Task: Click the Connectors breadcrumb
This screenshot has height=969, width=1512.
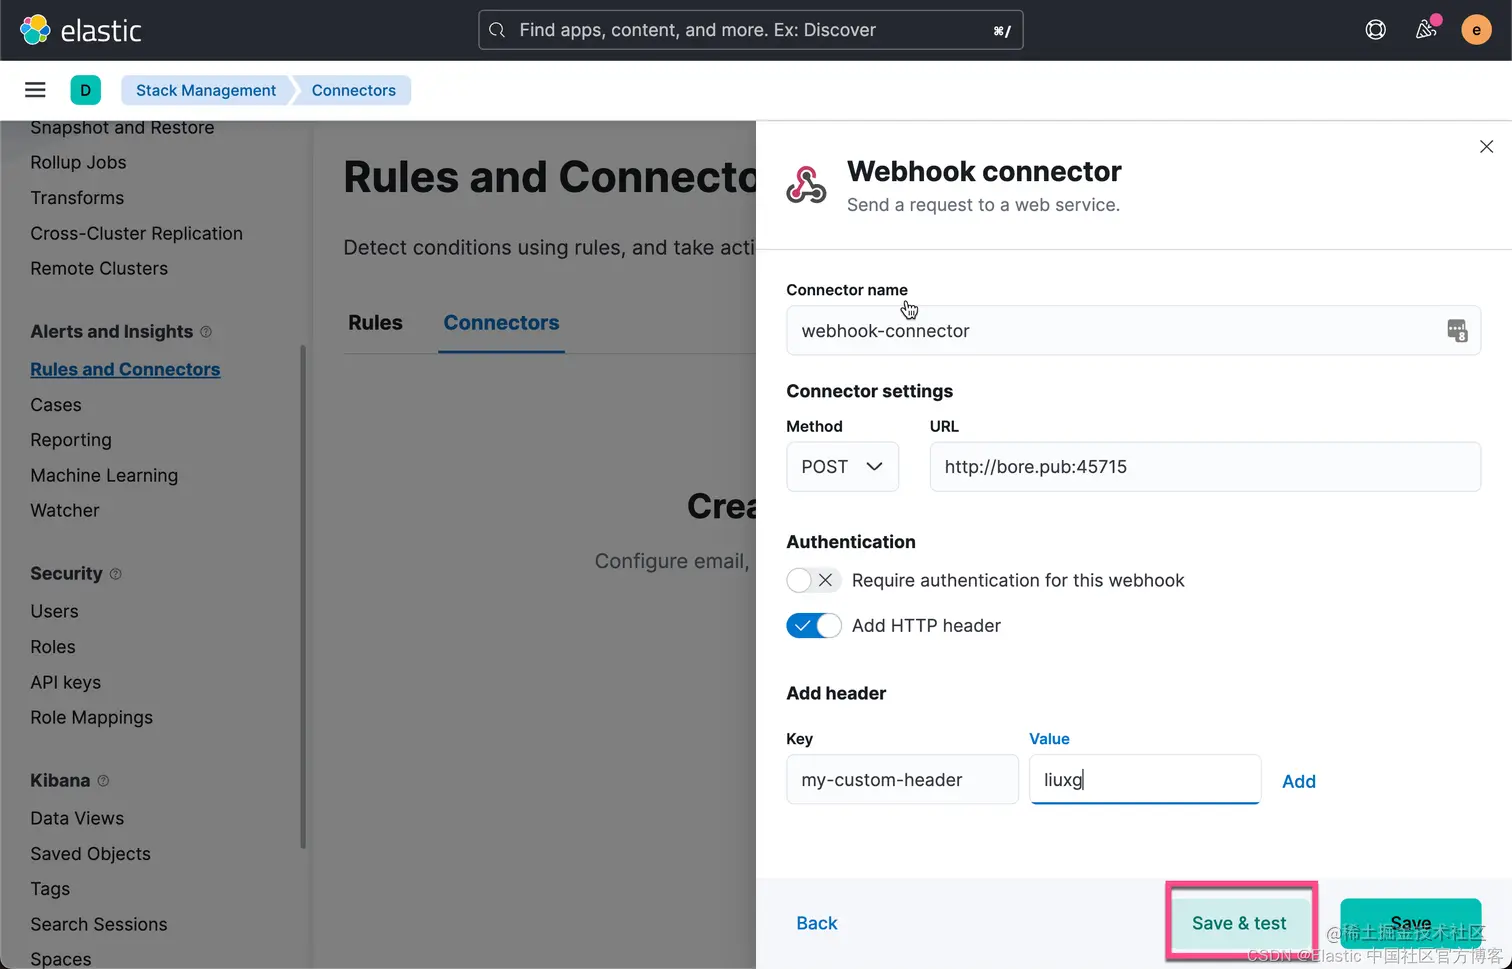Action: point(354,90)
